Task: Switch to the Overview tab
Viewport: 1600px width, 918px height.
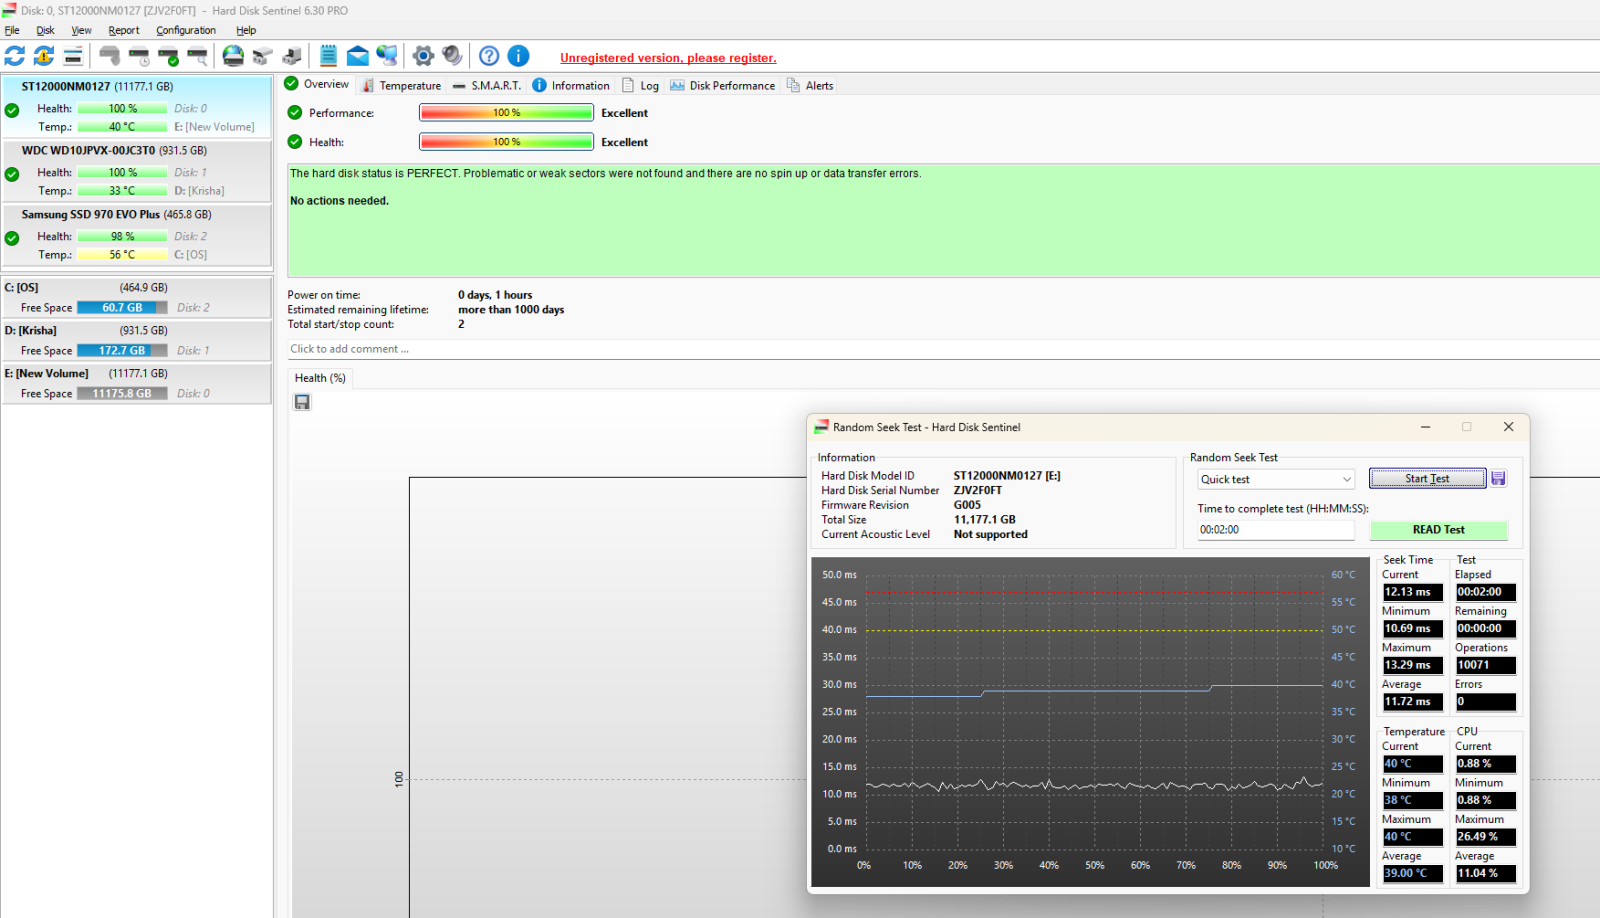Action: [x=317, y=84]
